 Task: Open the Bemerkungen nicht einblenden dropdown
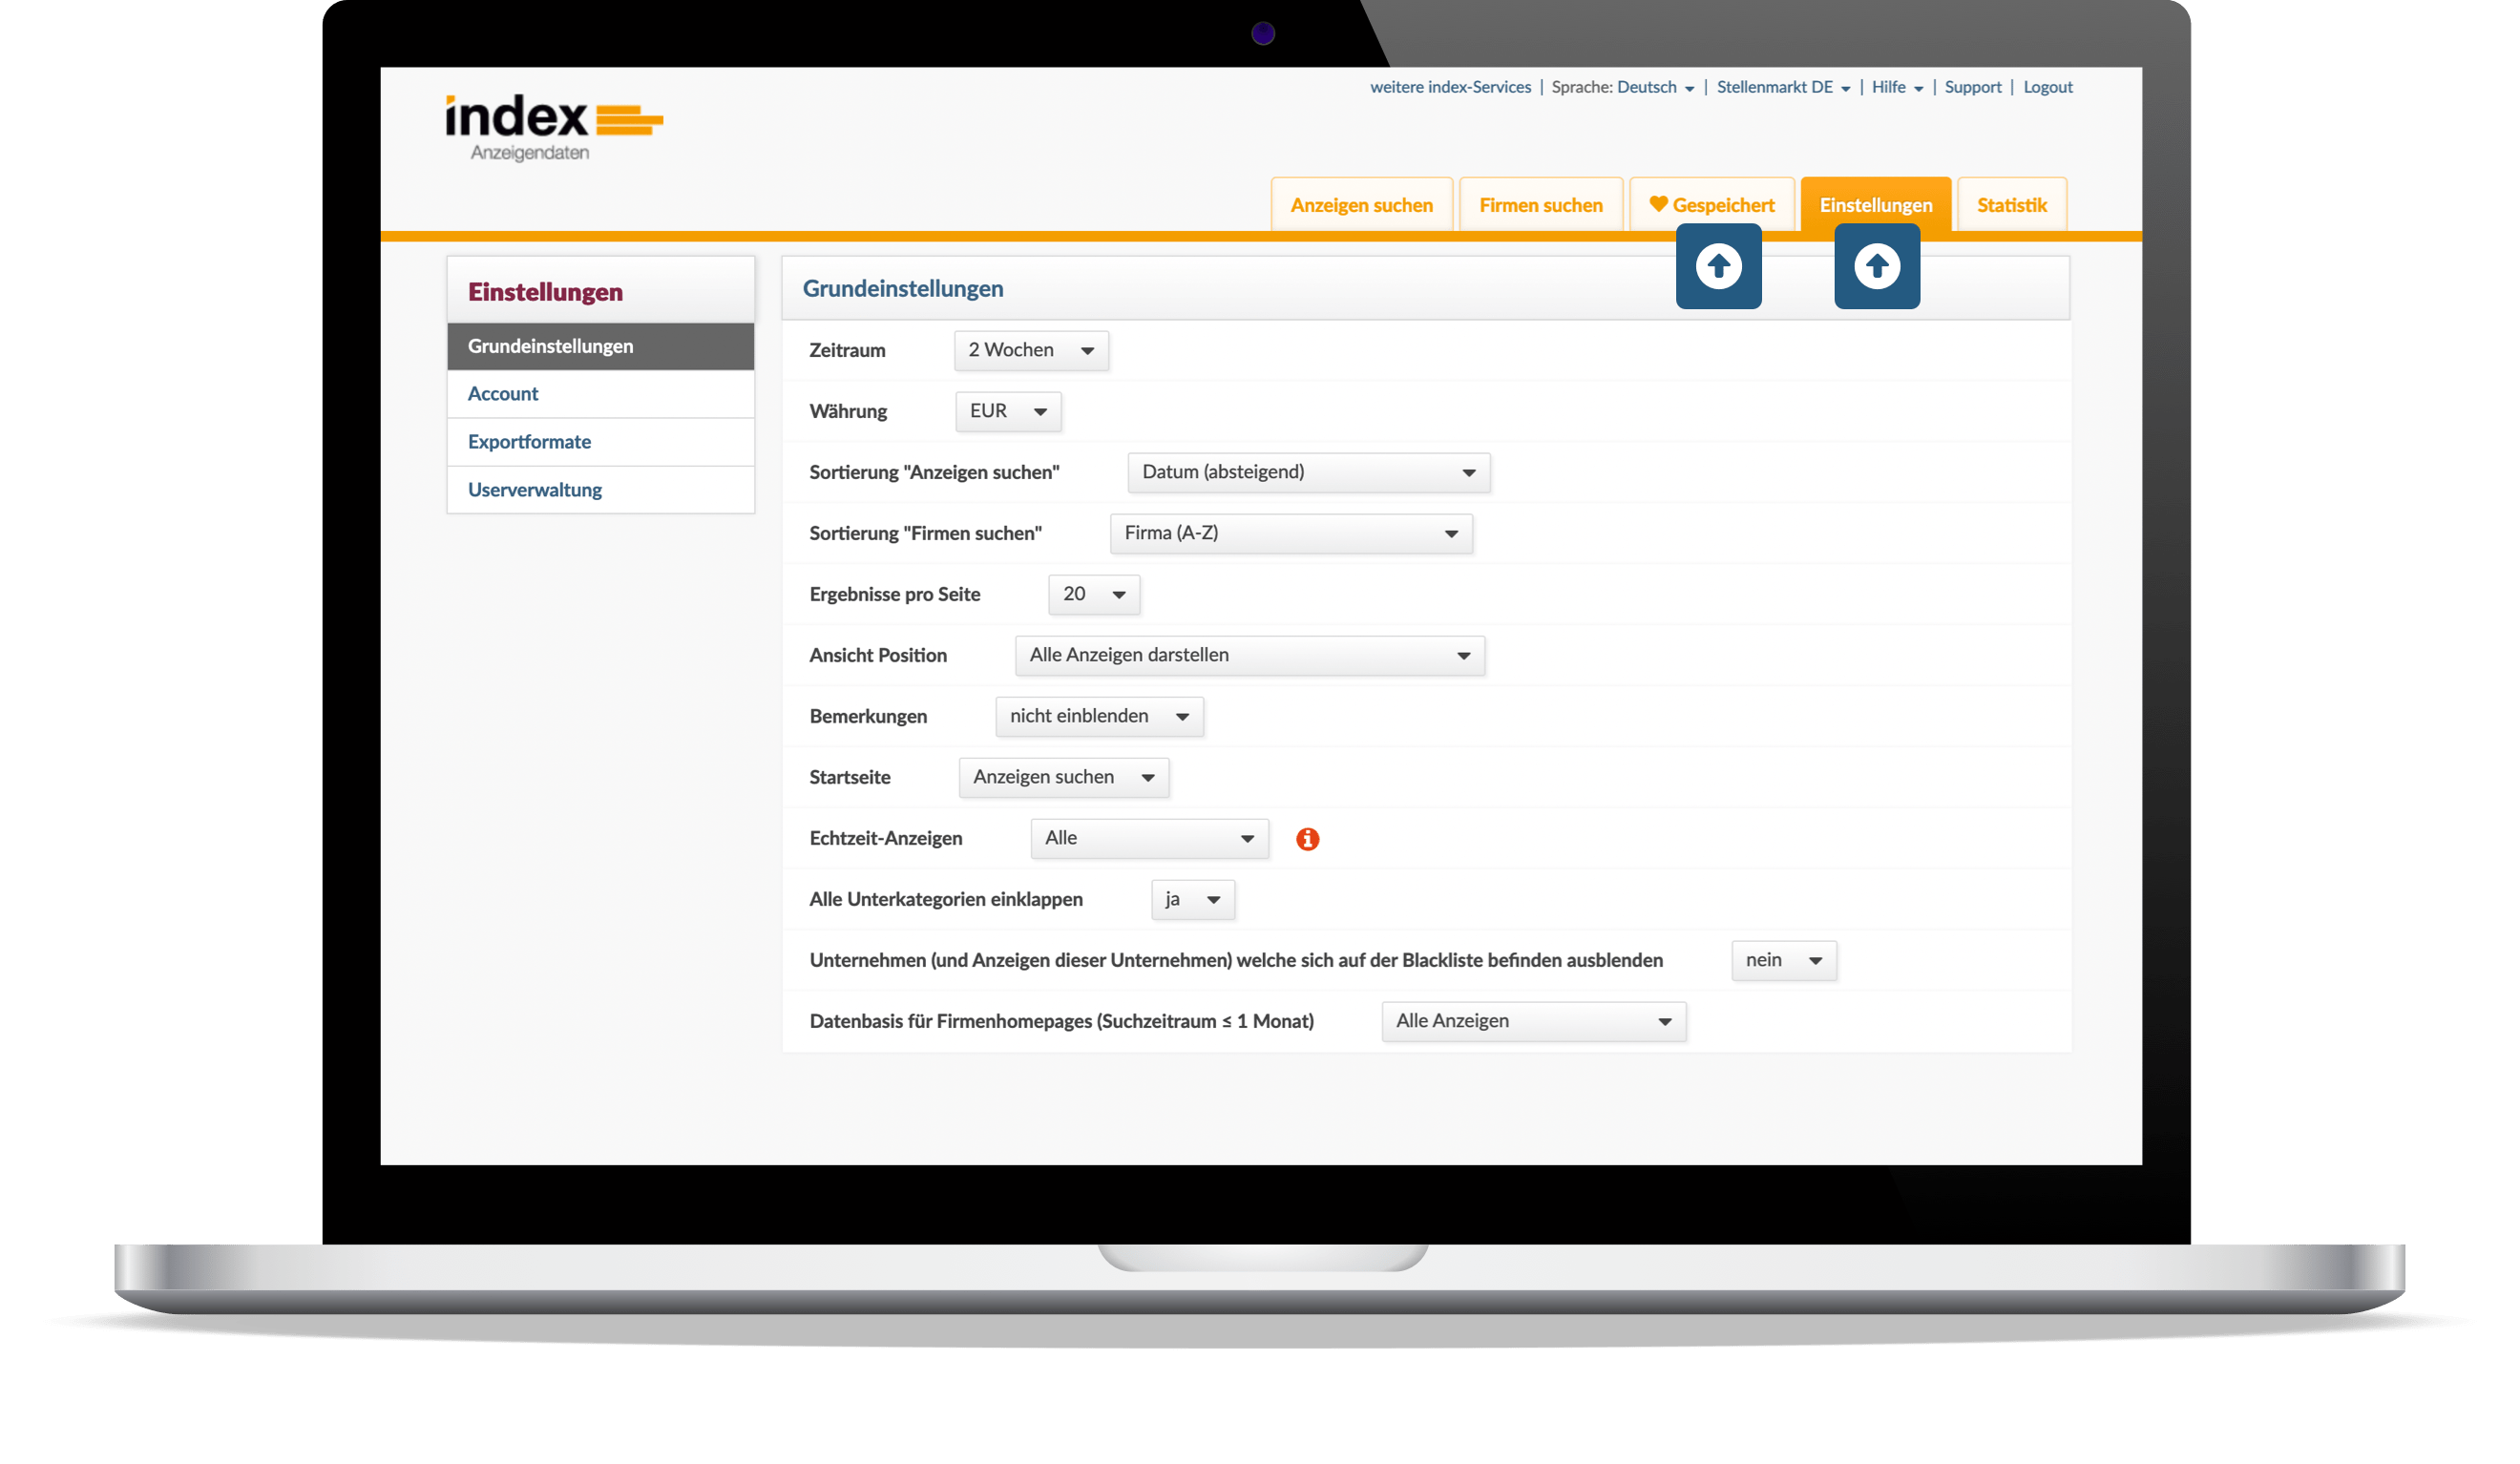(x=1098, y=716)
